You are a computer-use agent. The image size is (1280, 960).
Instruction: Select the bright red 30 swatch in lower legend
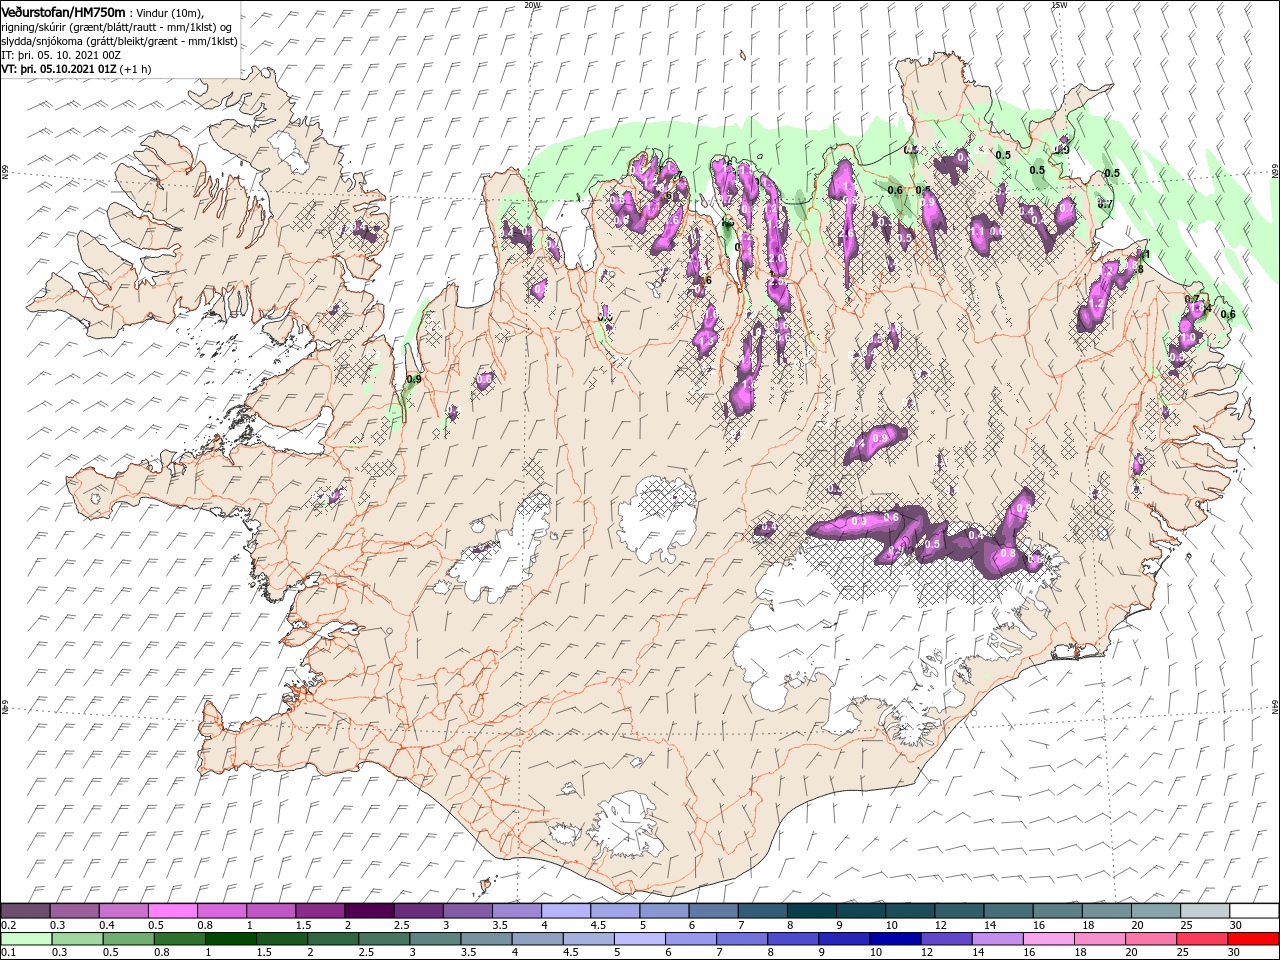[1254, 939]
